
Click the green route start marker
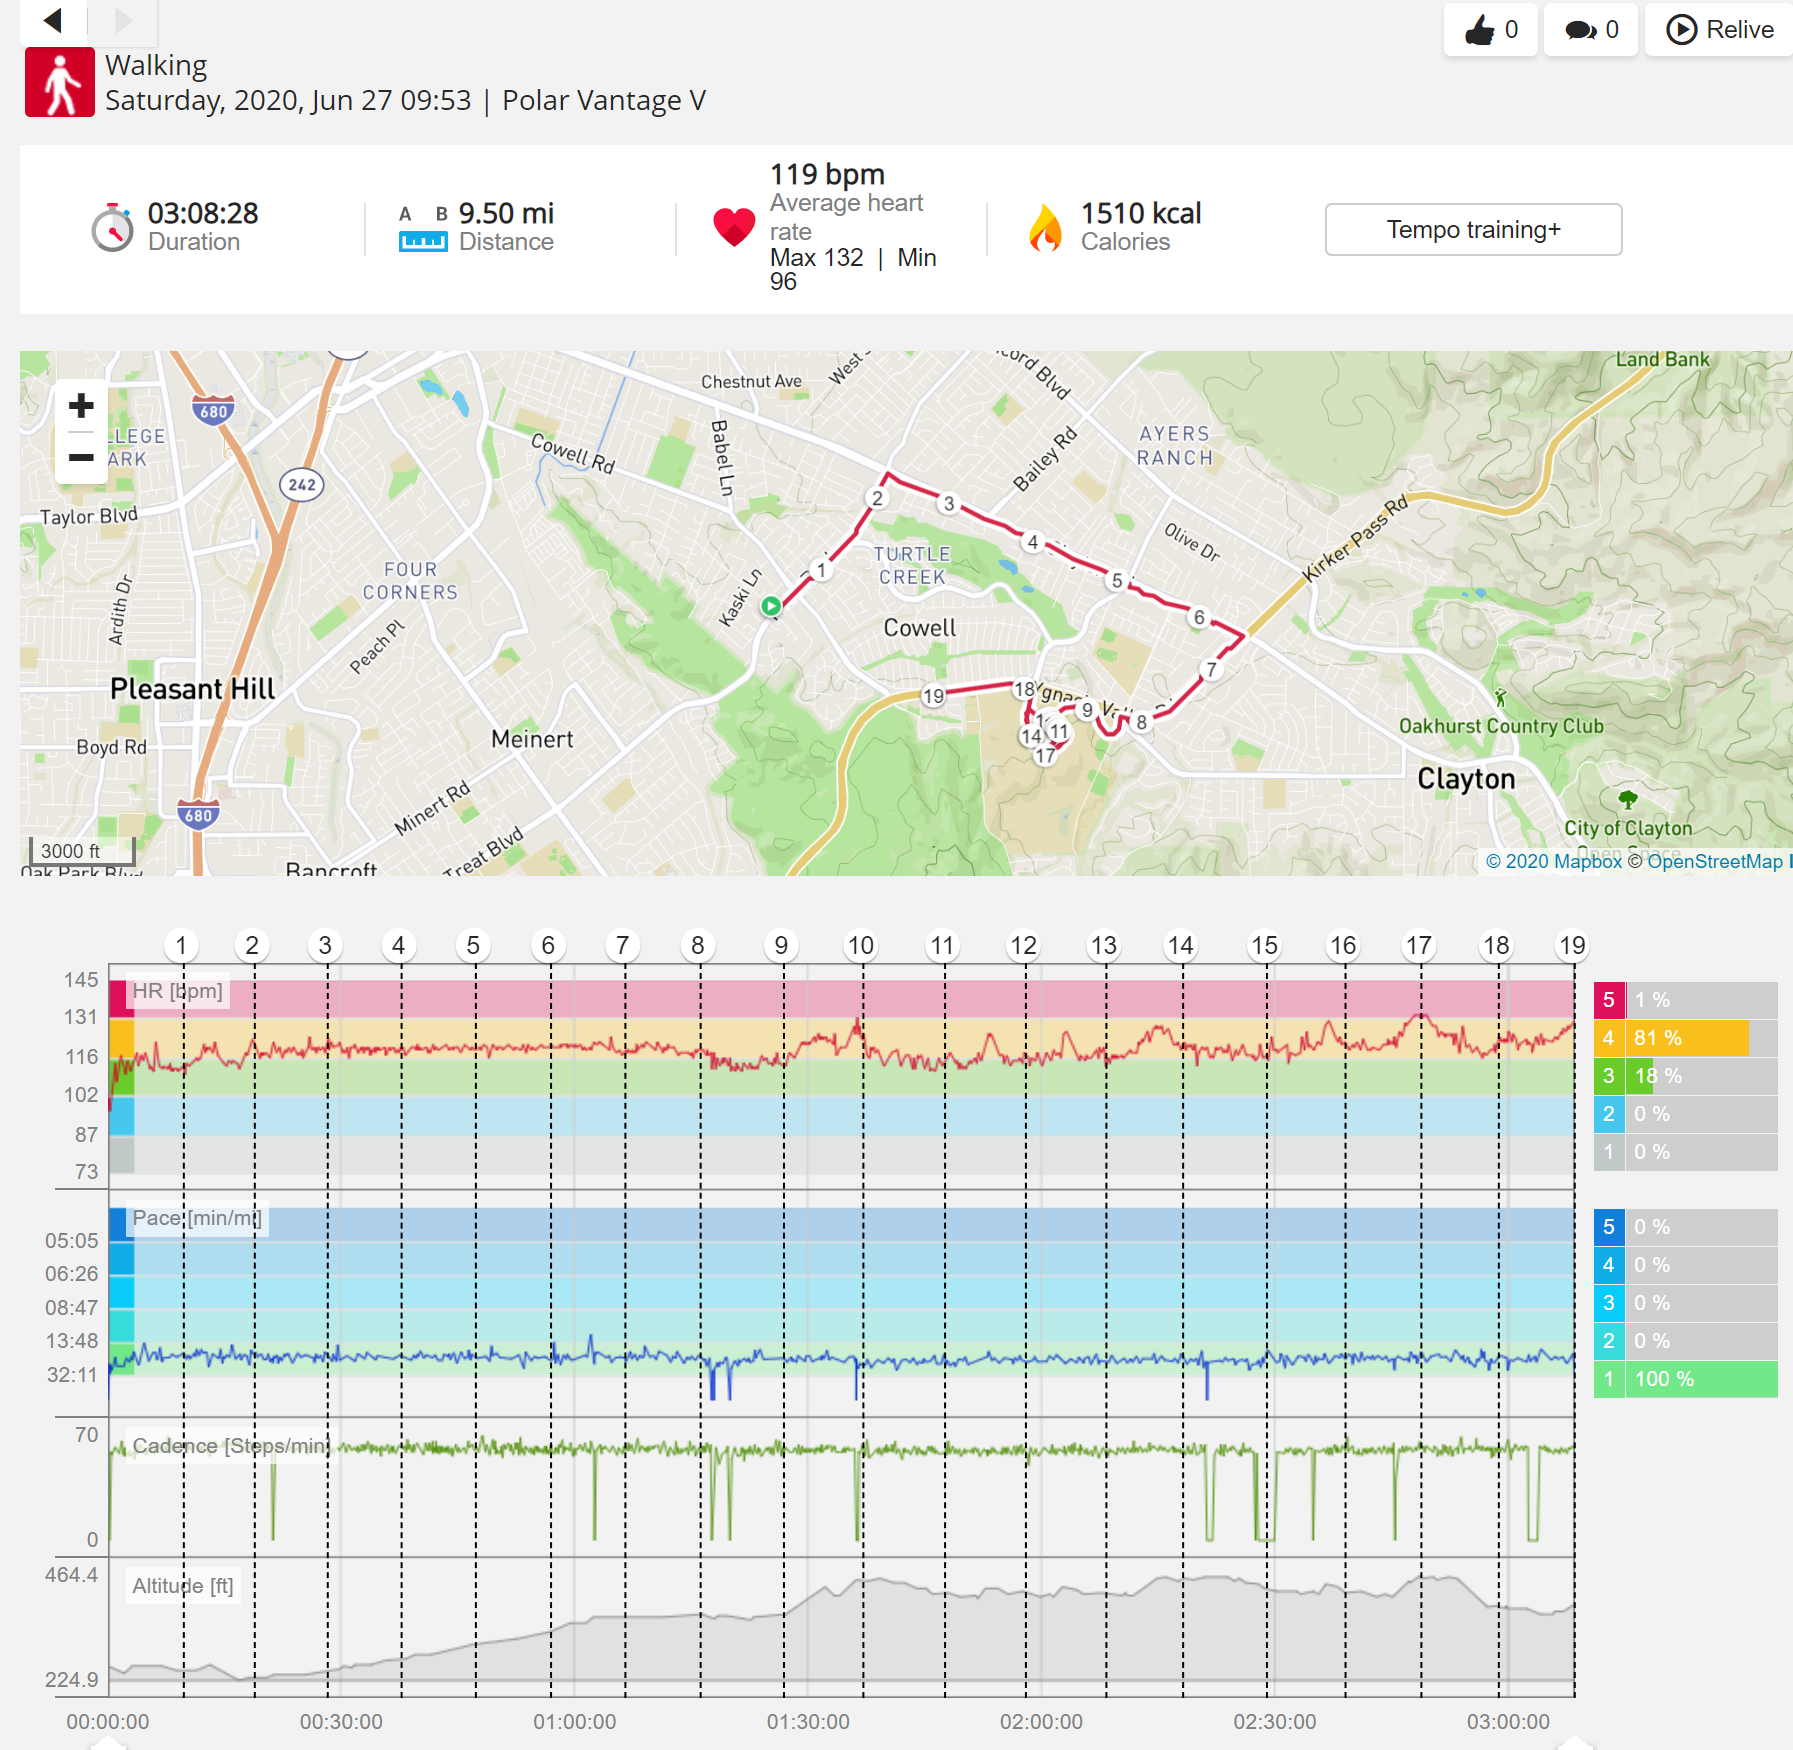tap(771, 606)
